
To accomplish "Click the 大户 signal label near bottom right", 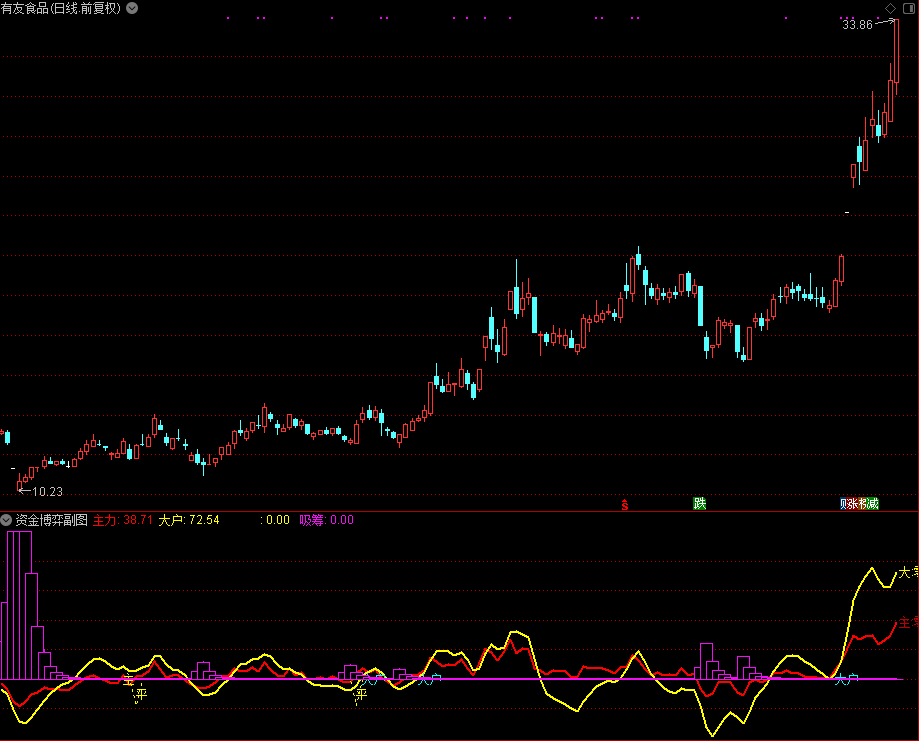I will tap(846, 680).
